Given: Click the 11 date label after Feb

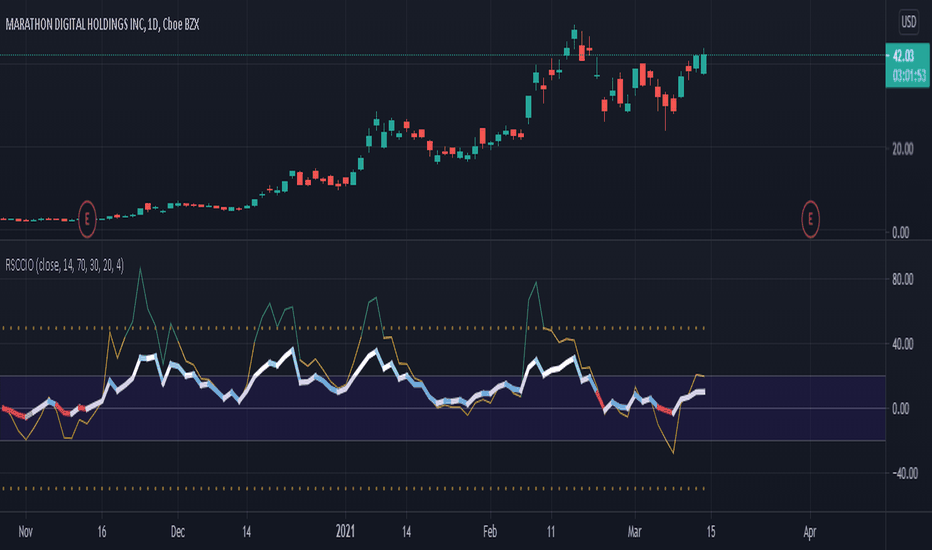Looking at the screenshot, I should [x=550, y=532].
